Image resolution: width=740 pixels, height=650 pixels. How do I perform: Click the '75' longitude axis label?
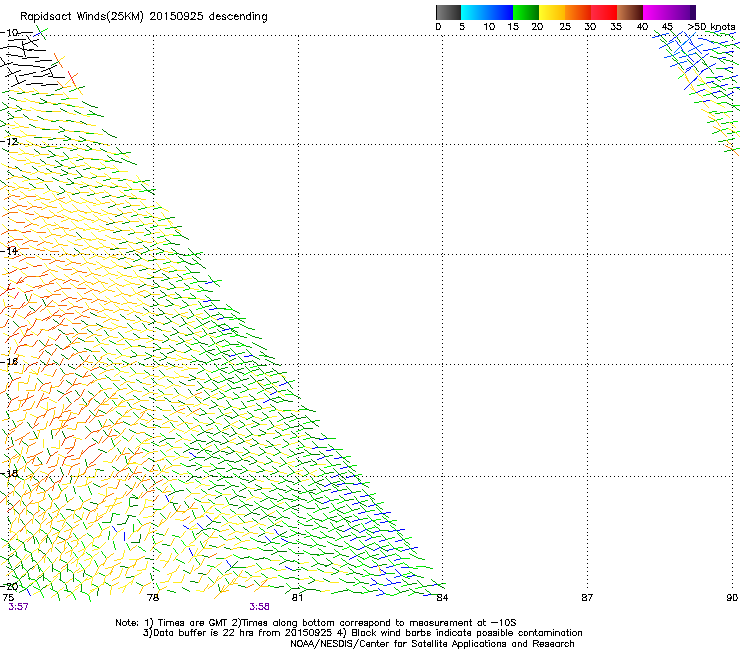click(x=8, y=598)
